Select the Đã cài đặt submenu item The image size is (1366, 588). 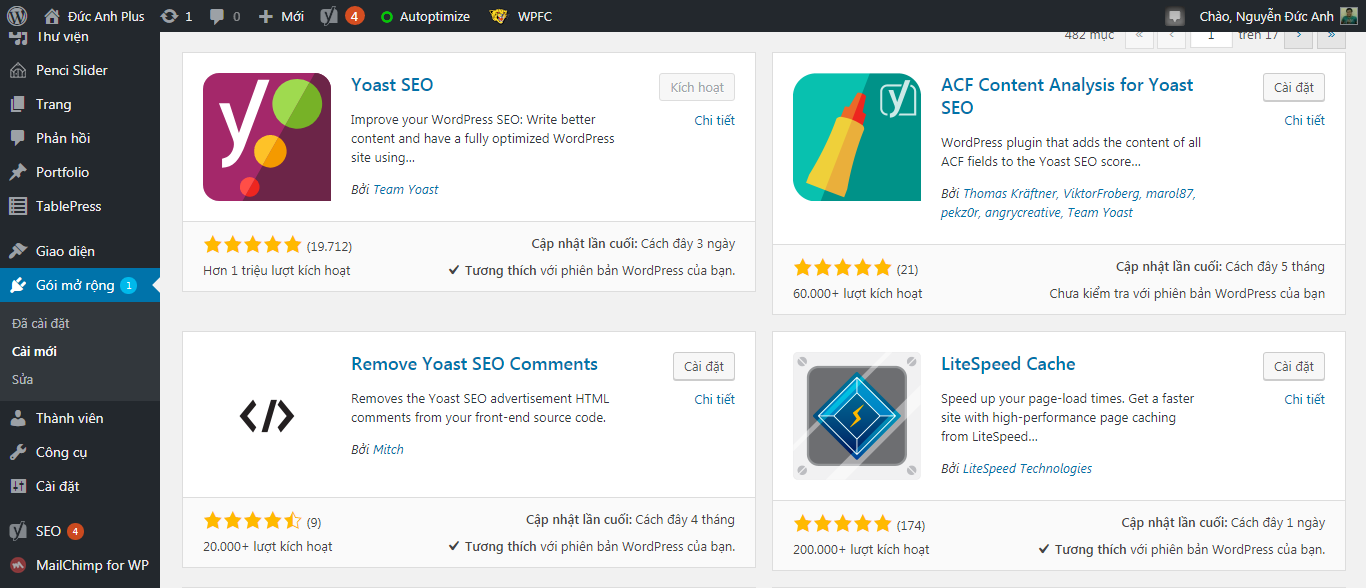41,323
